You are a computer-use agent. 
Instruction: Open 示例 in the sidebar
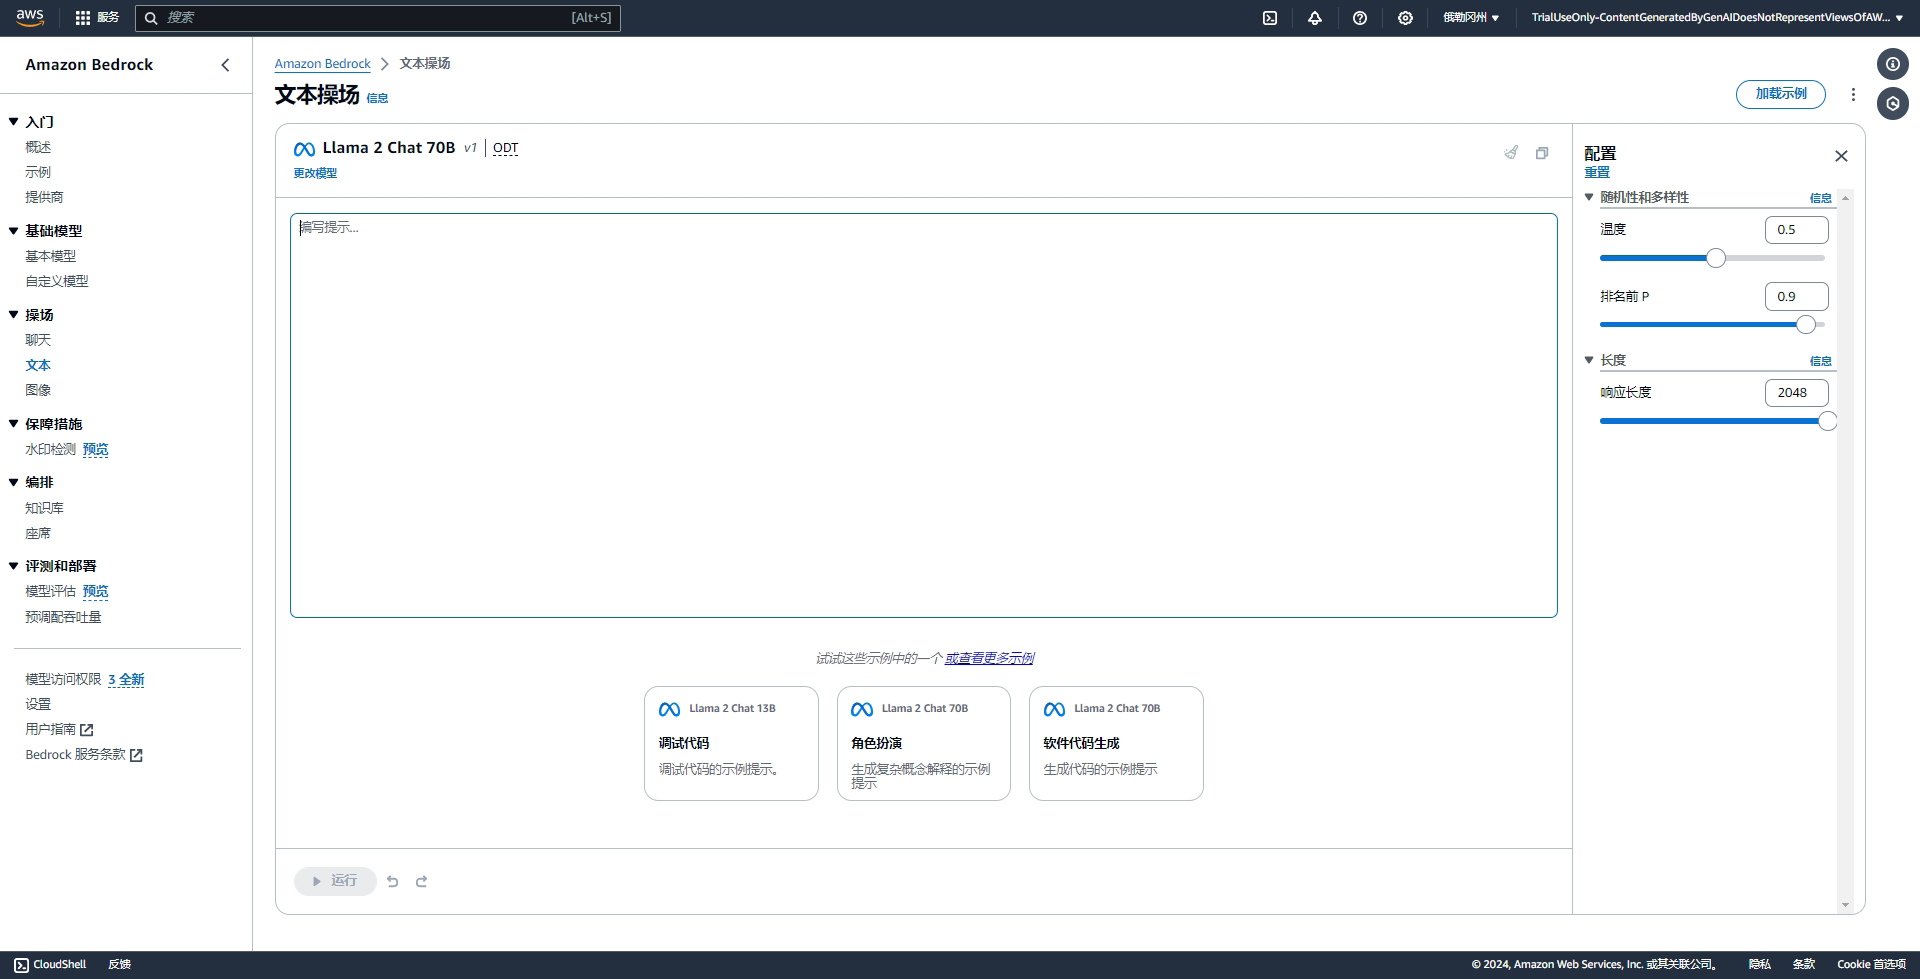[38, 172]
